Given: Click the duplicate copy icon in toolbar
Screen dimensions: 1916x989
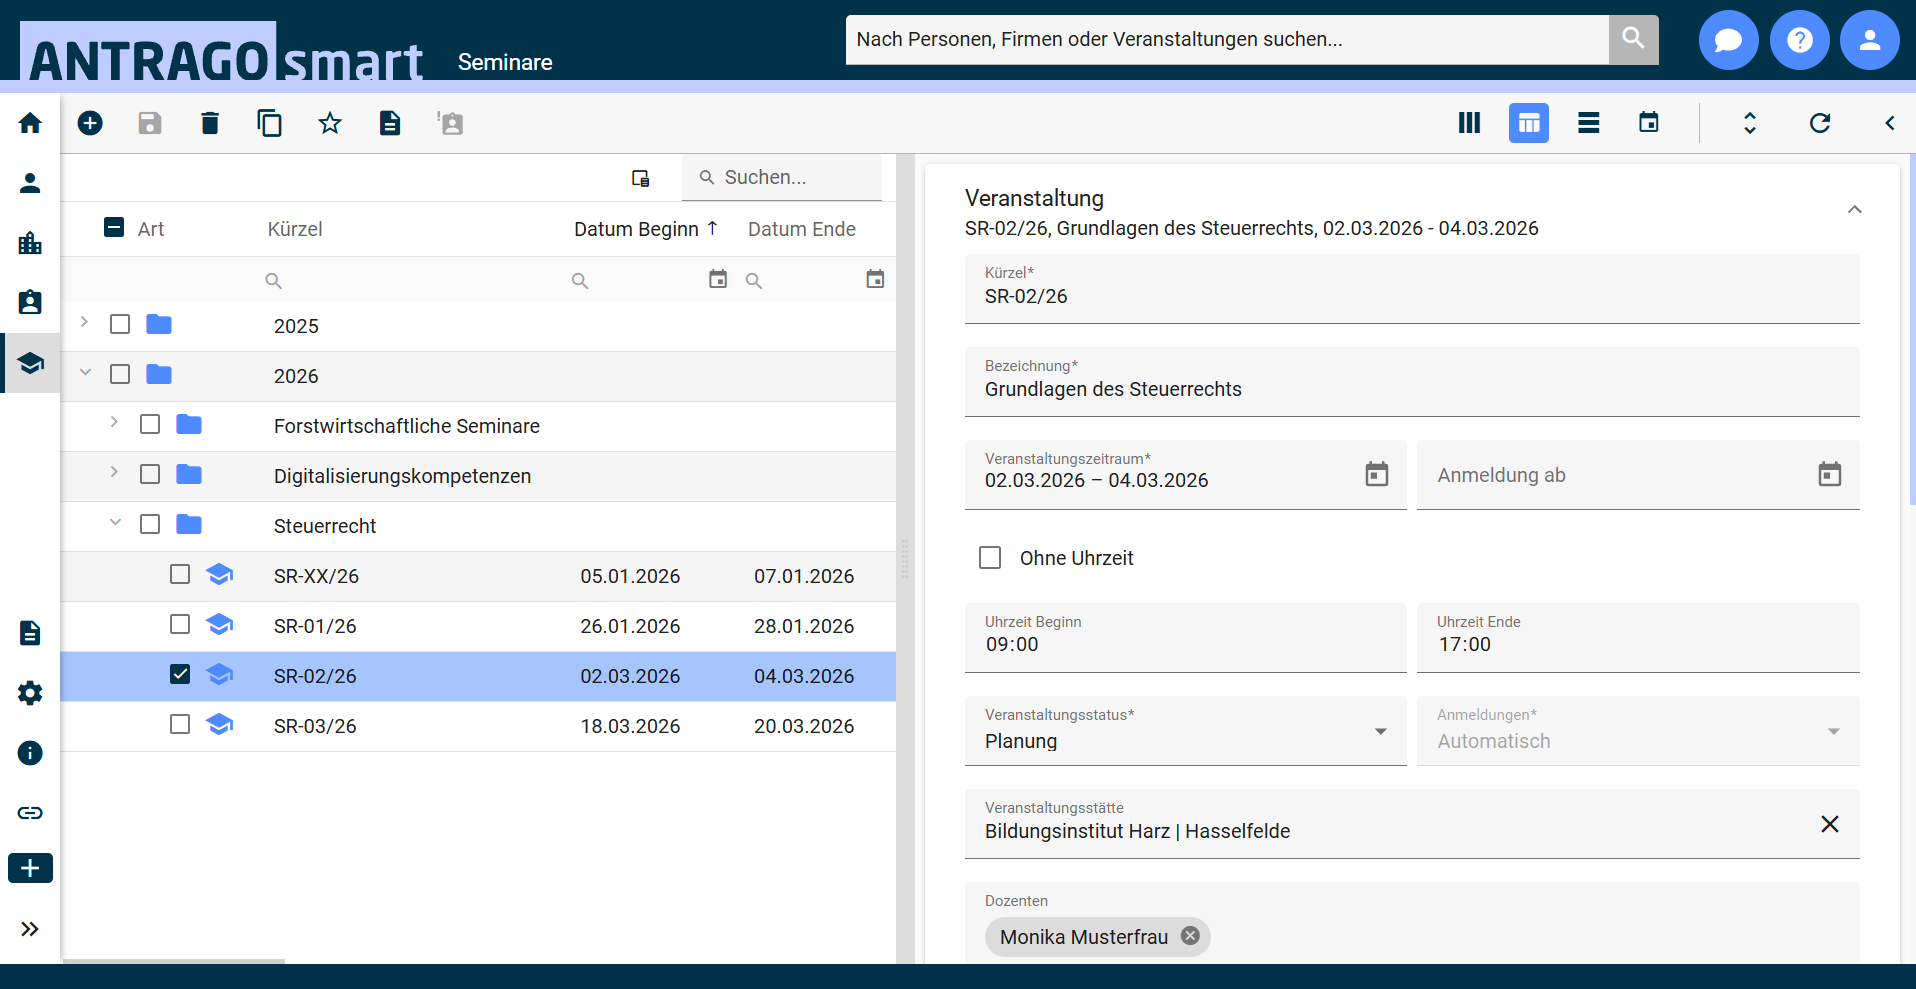Looking at the screenshot, I should point(269,123).
